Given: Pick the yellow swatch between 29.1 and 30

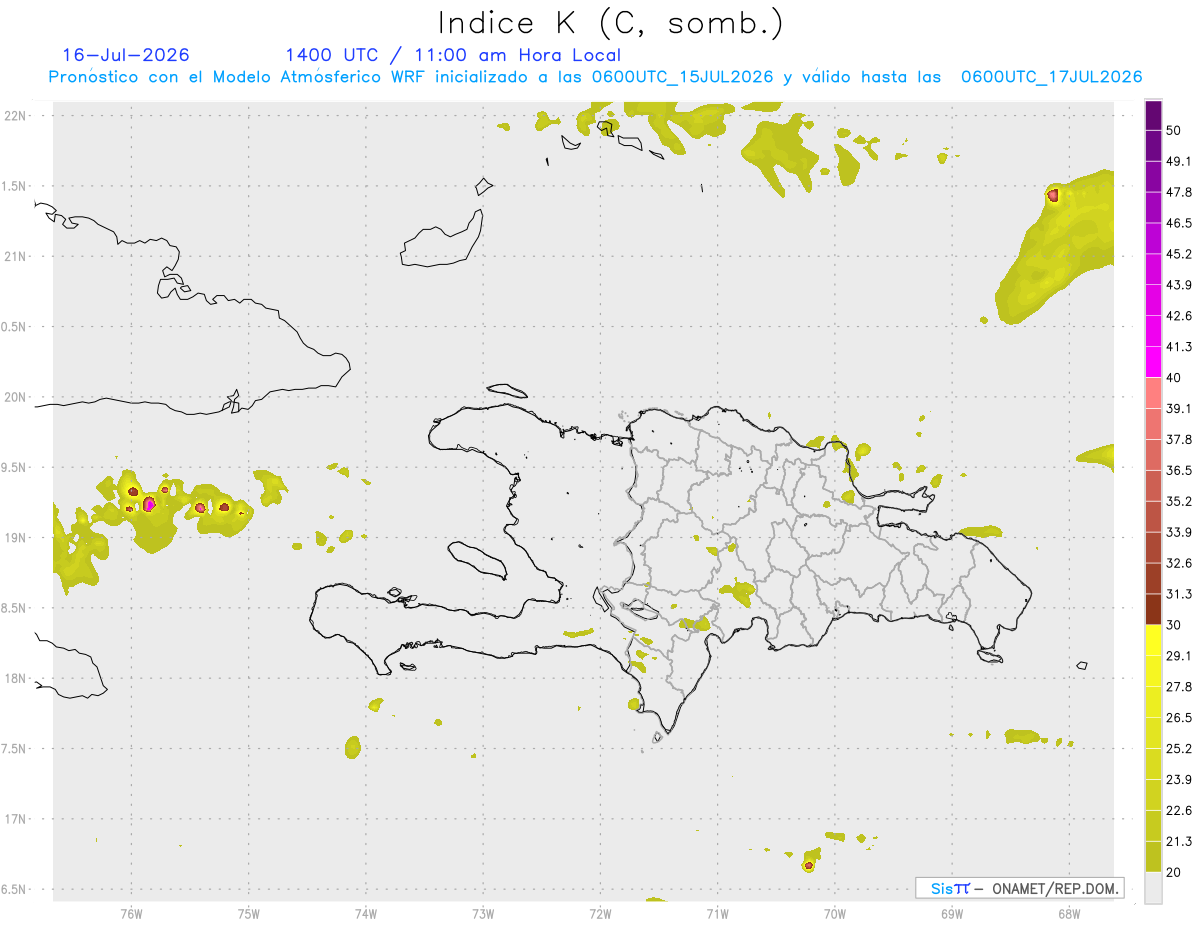Looking at the screenshot, I should (x=1153, y=640).
